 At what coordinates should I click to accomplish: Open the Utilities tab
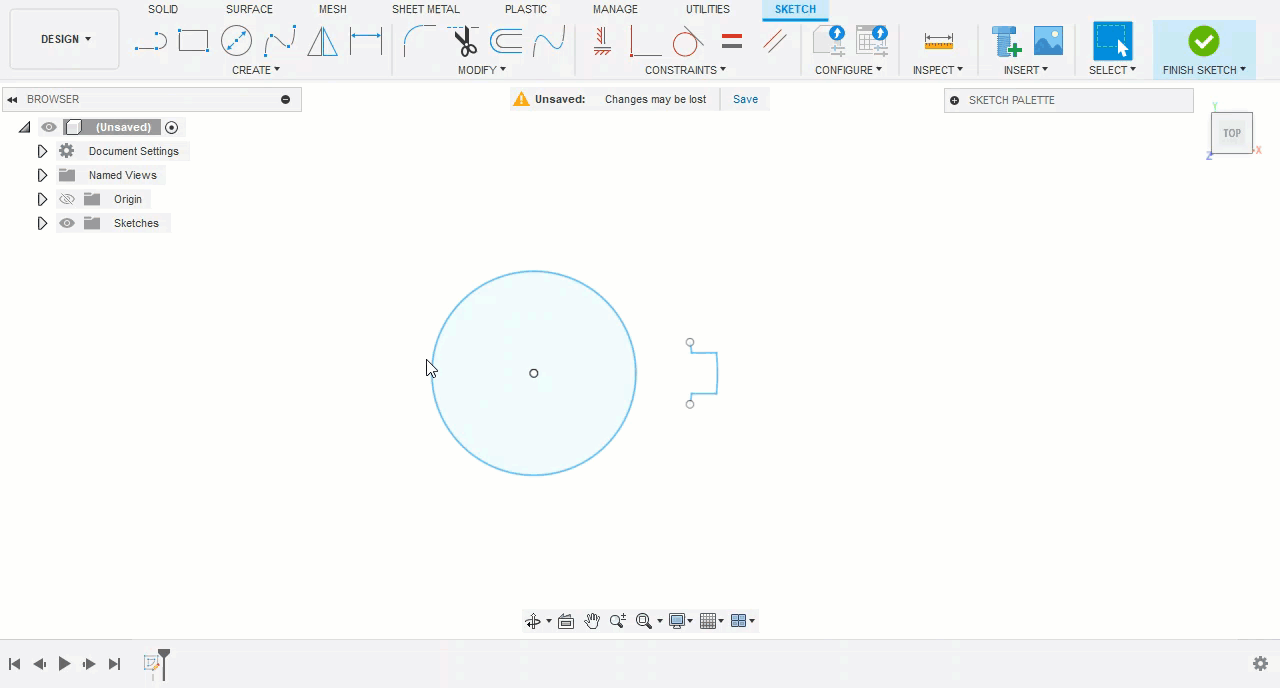coord(707,9)
